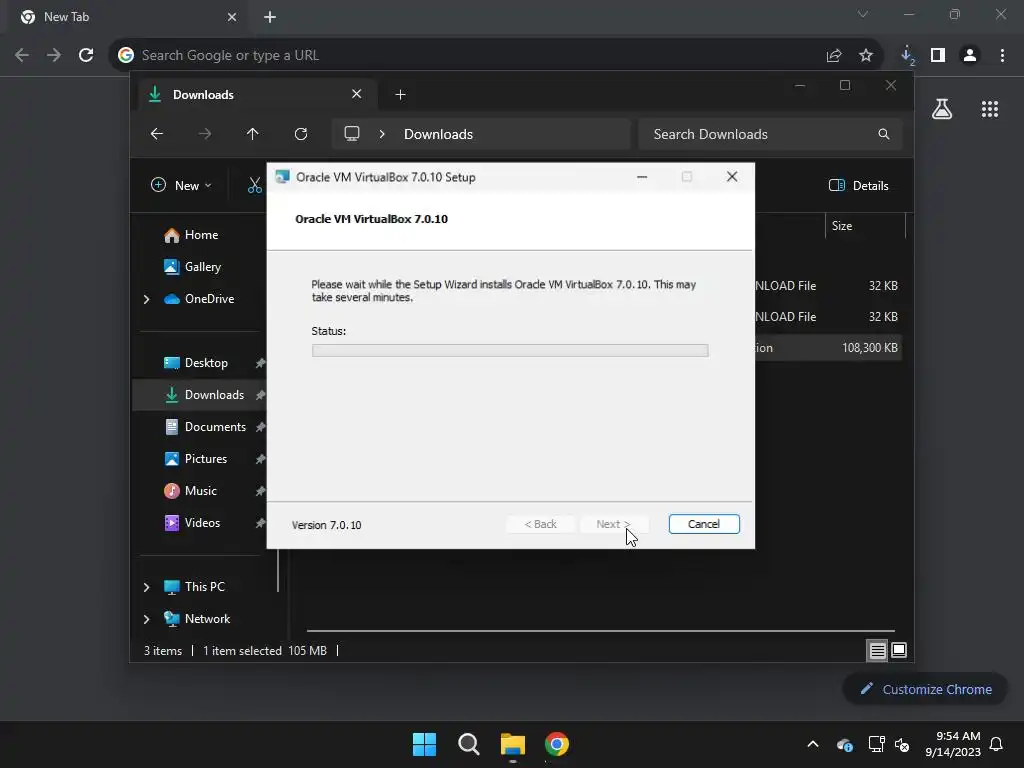Open the display/network tray icon
Image resolution: width=1024 pixels, height=768 pixels.
[876, 744]
